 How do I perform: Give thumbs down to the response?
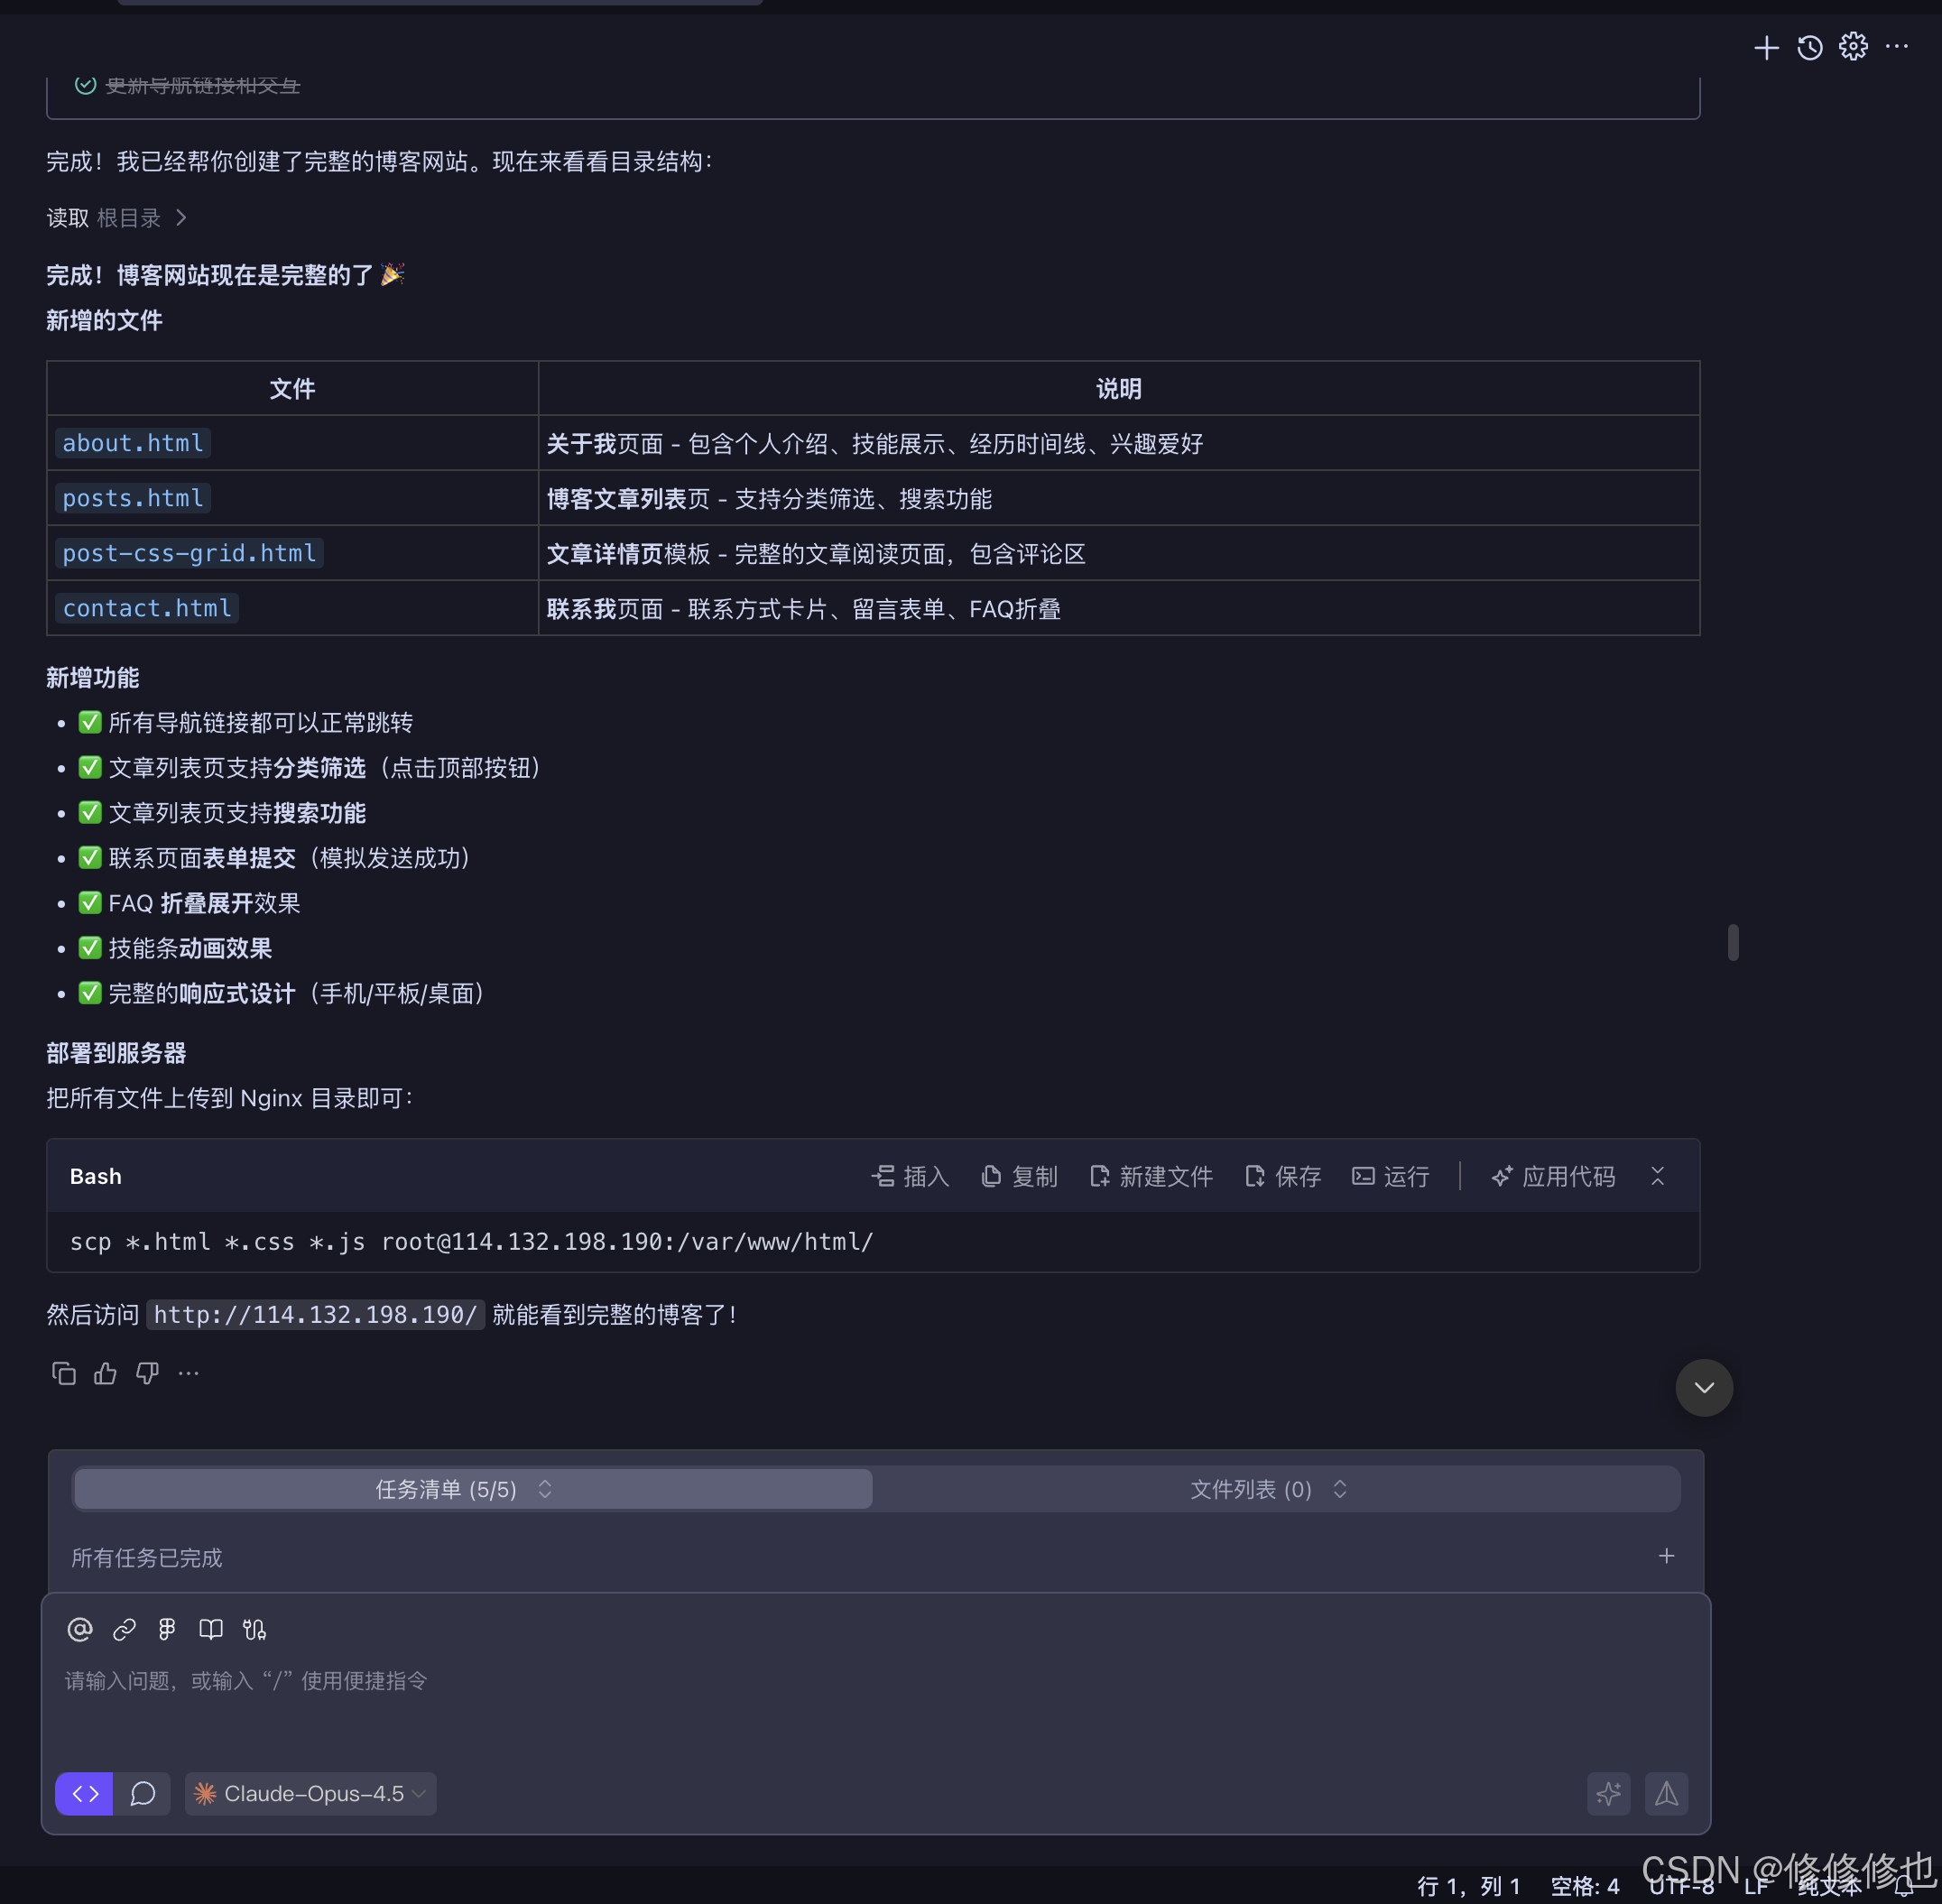tap(147, 1373)
